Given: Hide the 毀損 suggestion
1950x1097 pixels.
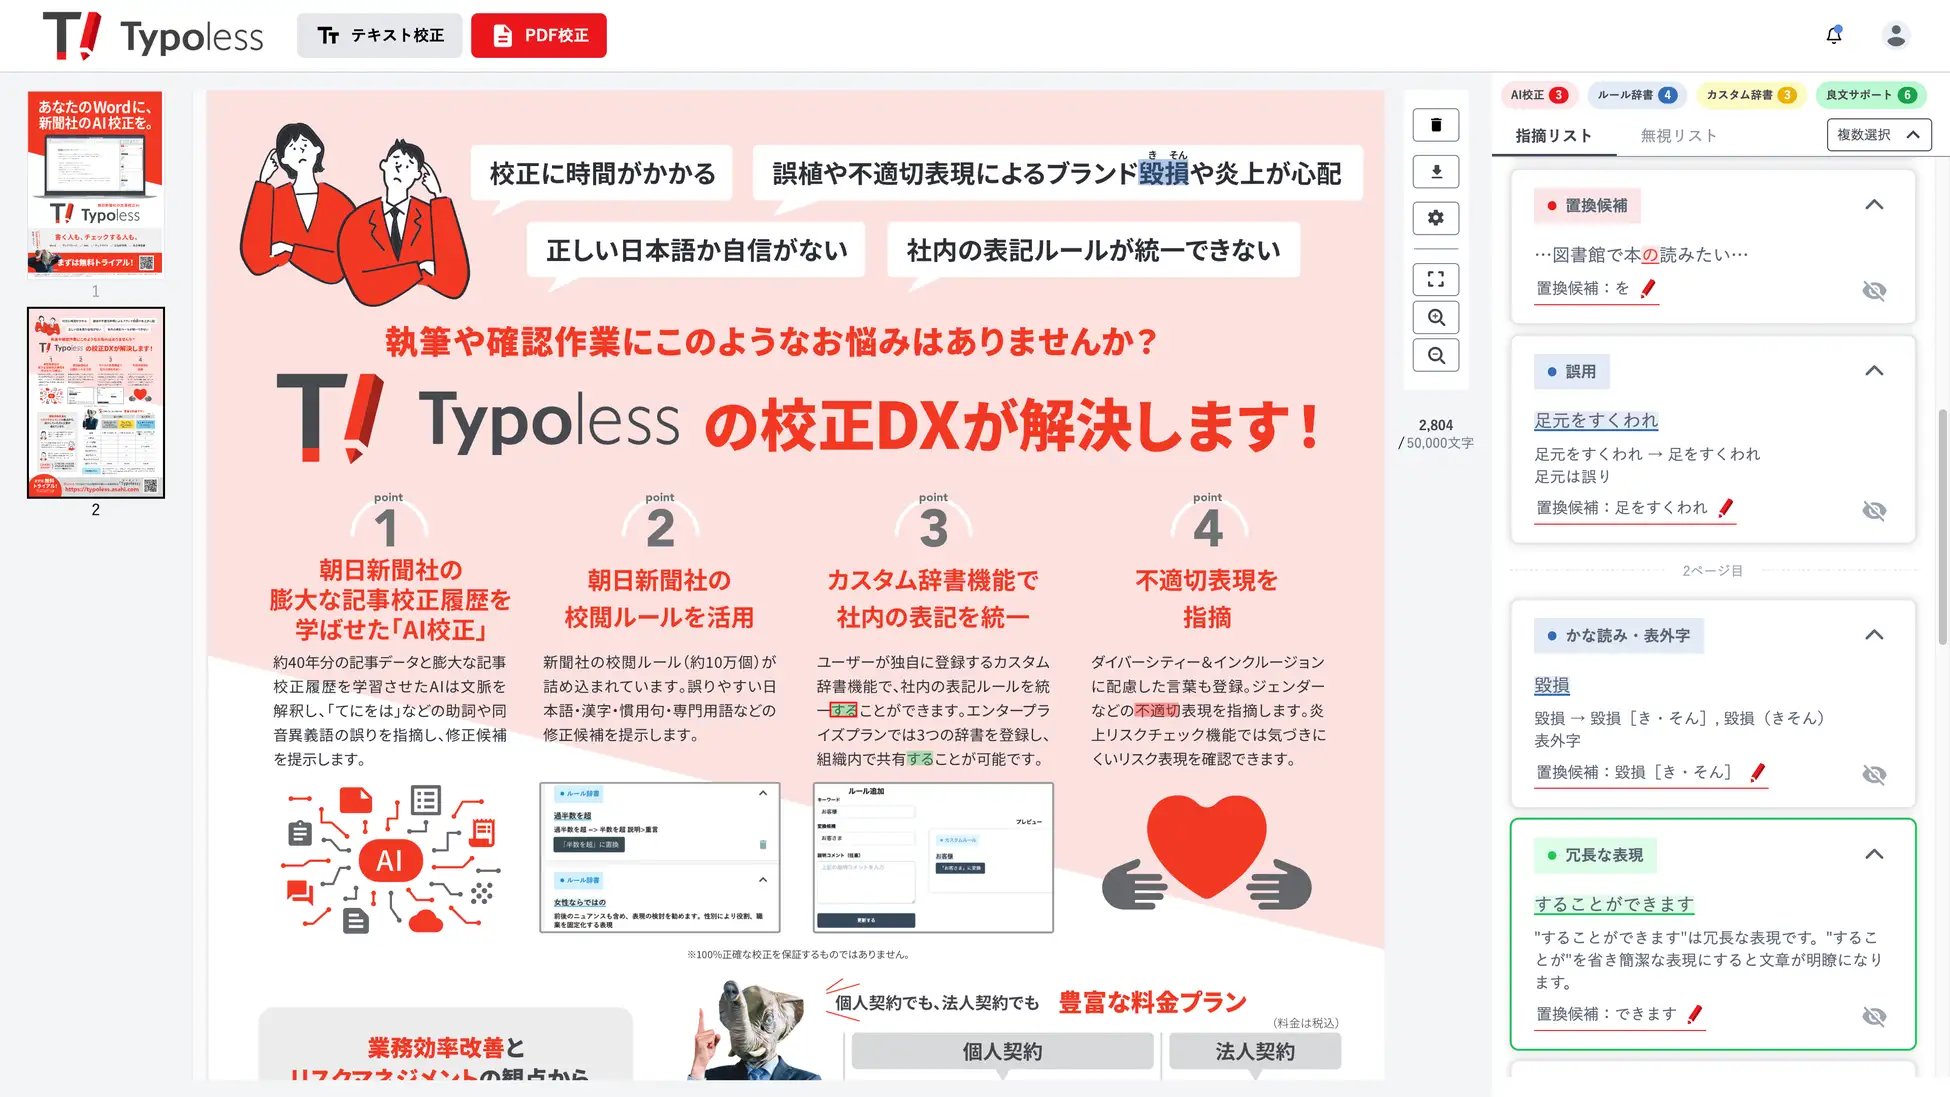Looking at the screenshot, I should [x=1874, y=775].
